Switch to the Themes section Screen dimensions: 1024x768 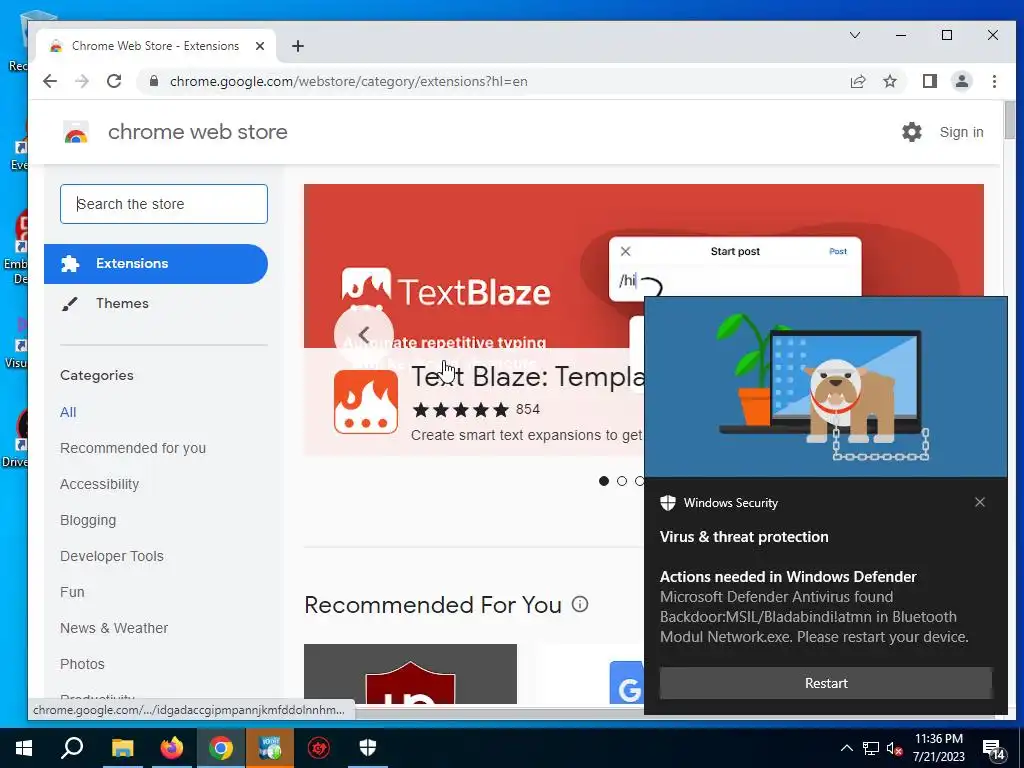pos(122,303)
